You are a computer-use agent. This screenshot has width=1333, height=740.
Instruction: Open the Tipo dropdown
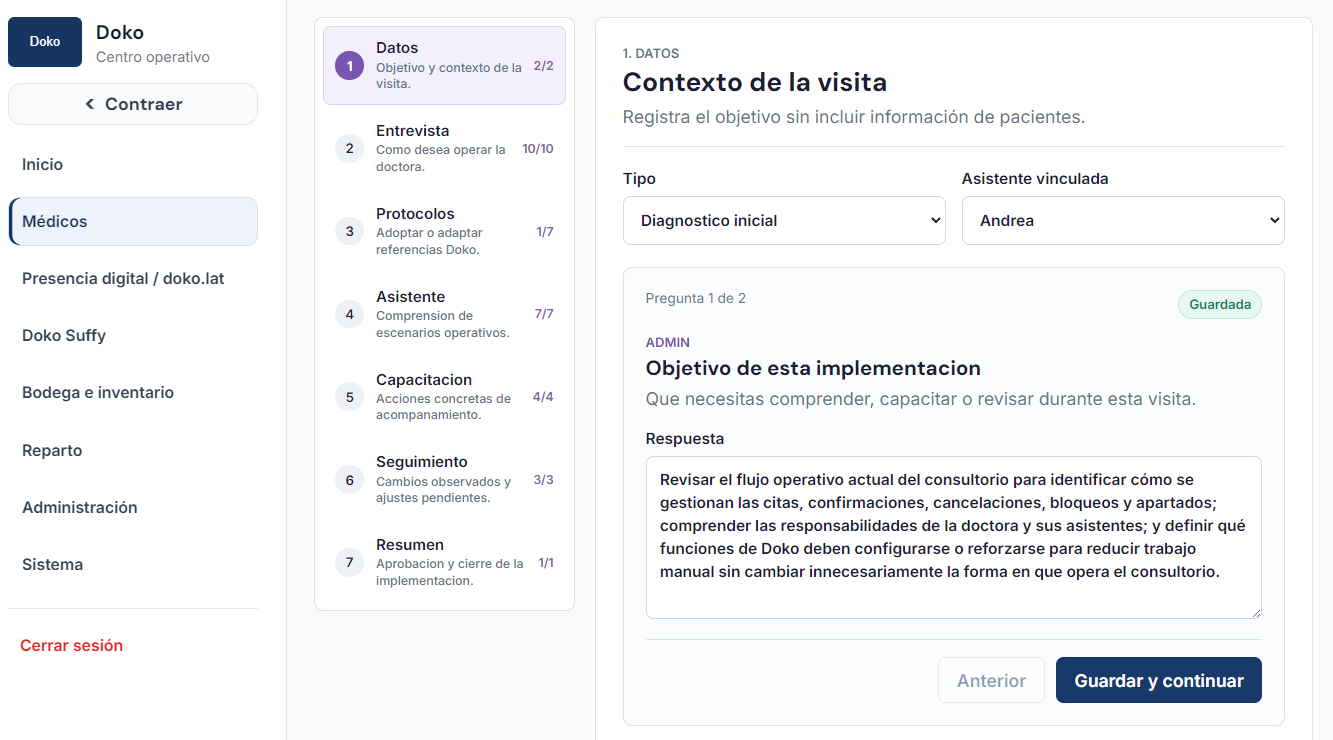pyautogui.click(x=784, y=220)
